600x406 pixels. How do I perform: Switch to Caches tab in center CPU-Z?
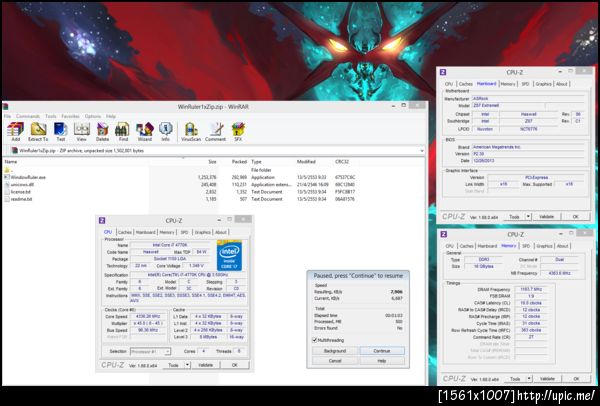tap(125, 232)
